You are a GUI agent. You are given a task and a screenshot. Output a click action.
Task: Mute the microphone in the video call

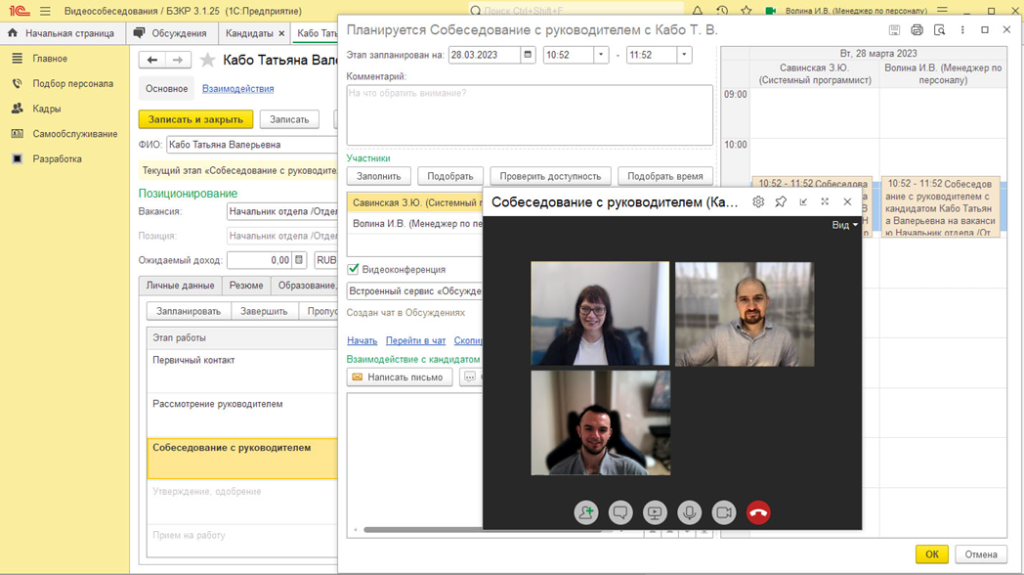point(689,513)
